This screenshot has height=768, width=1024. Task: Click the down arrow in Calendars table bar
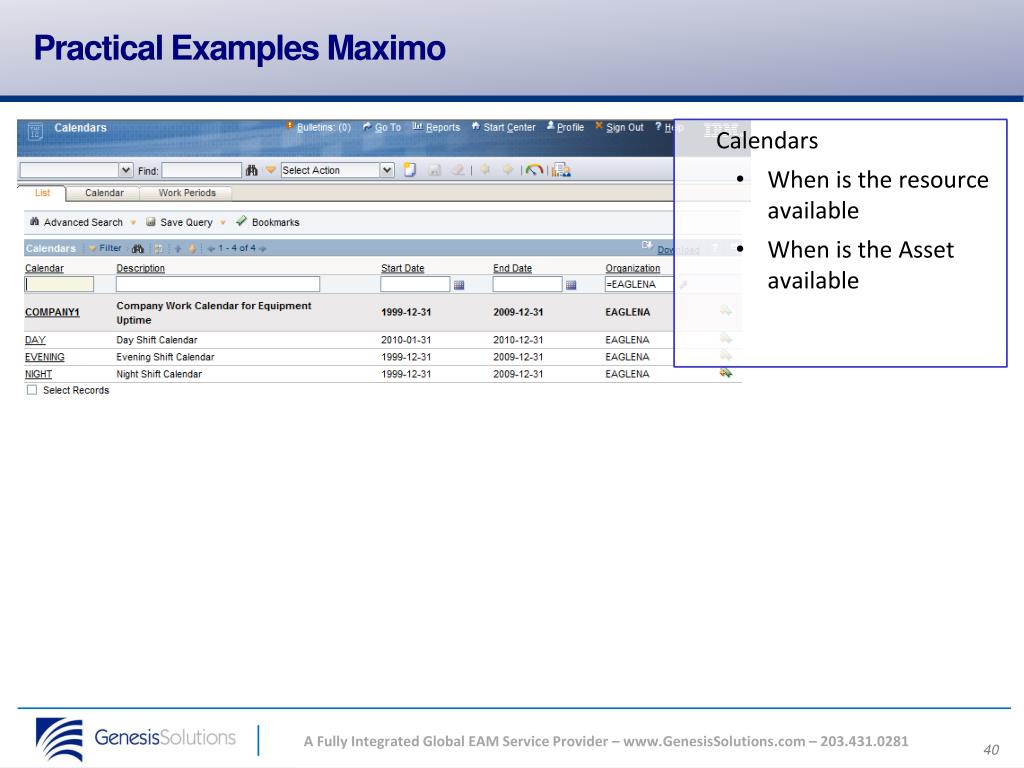(192, 248)
